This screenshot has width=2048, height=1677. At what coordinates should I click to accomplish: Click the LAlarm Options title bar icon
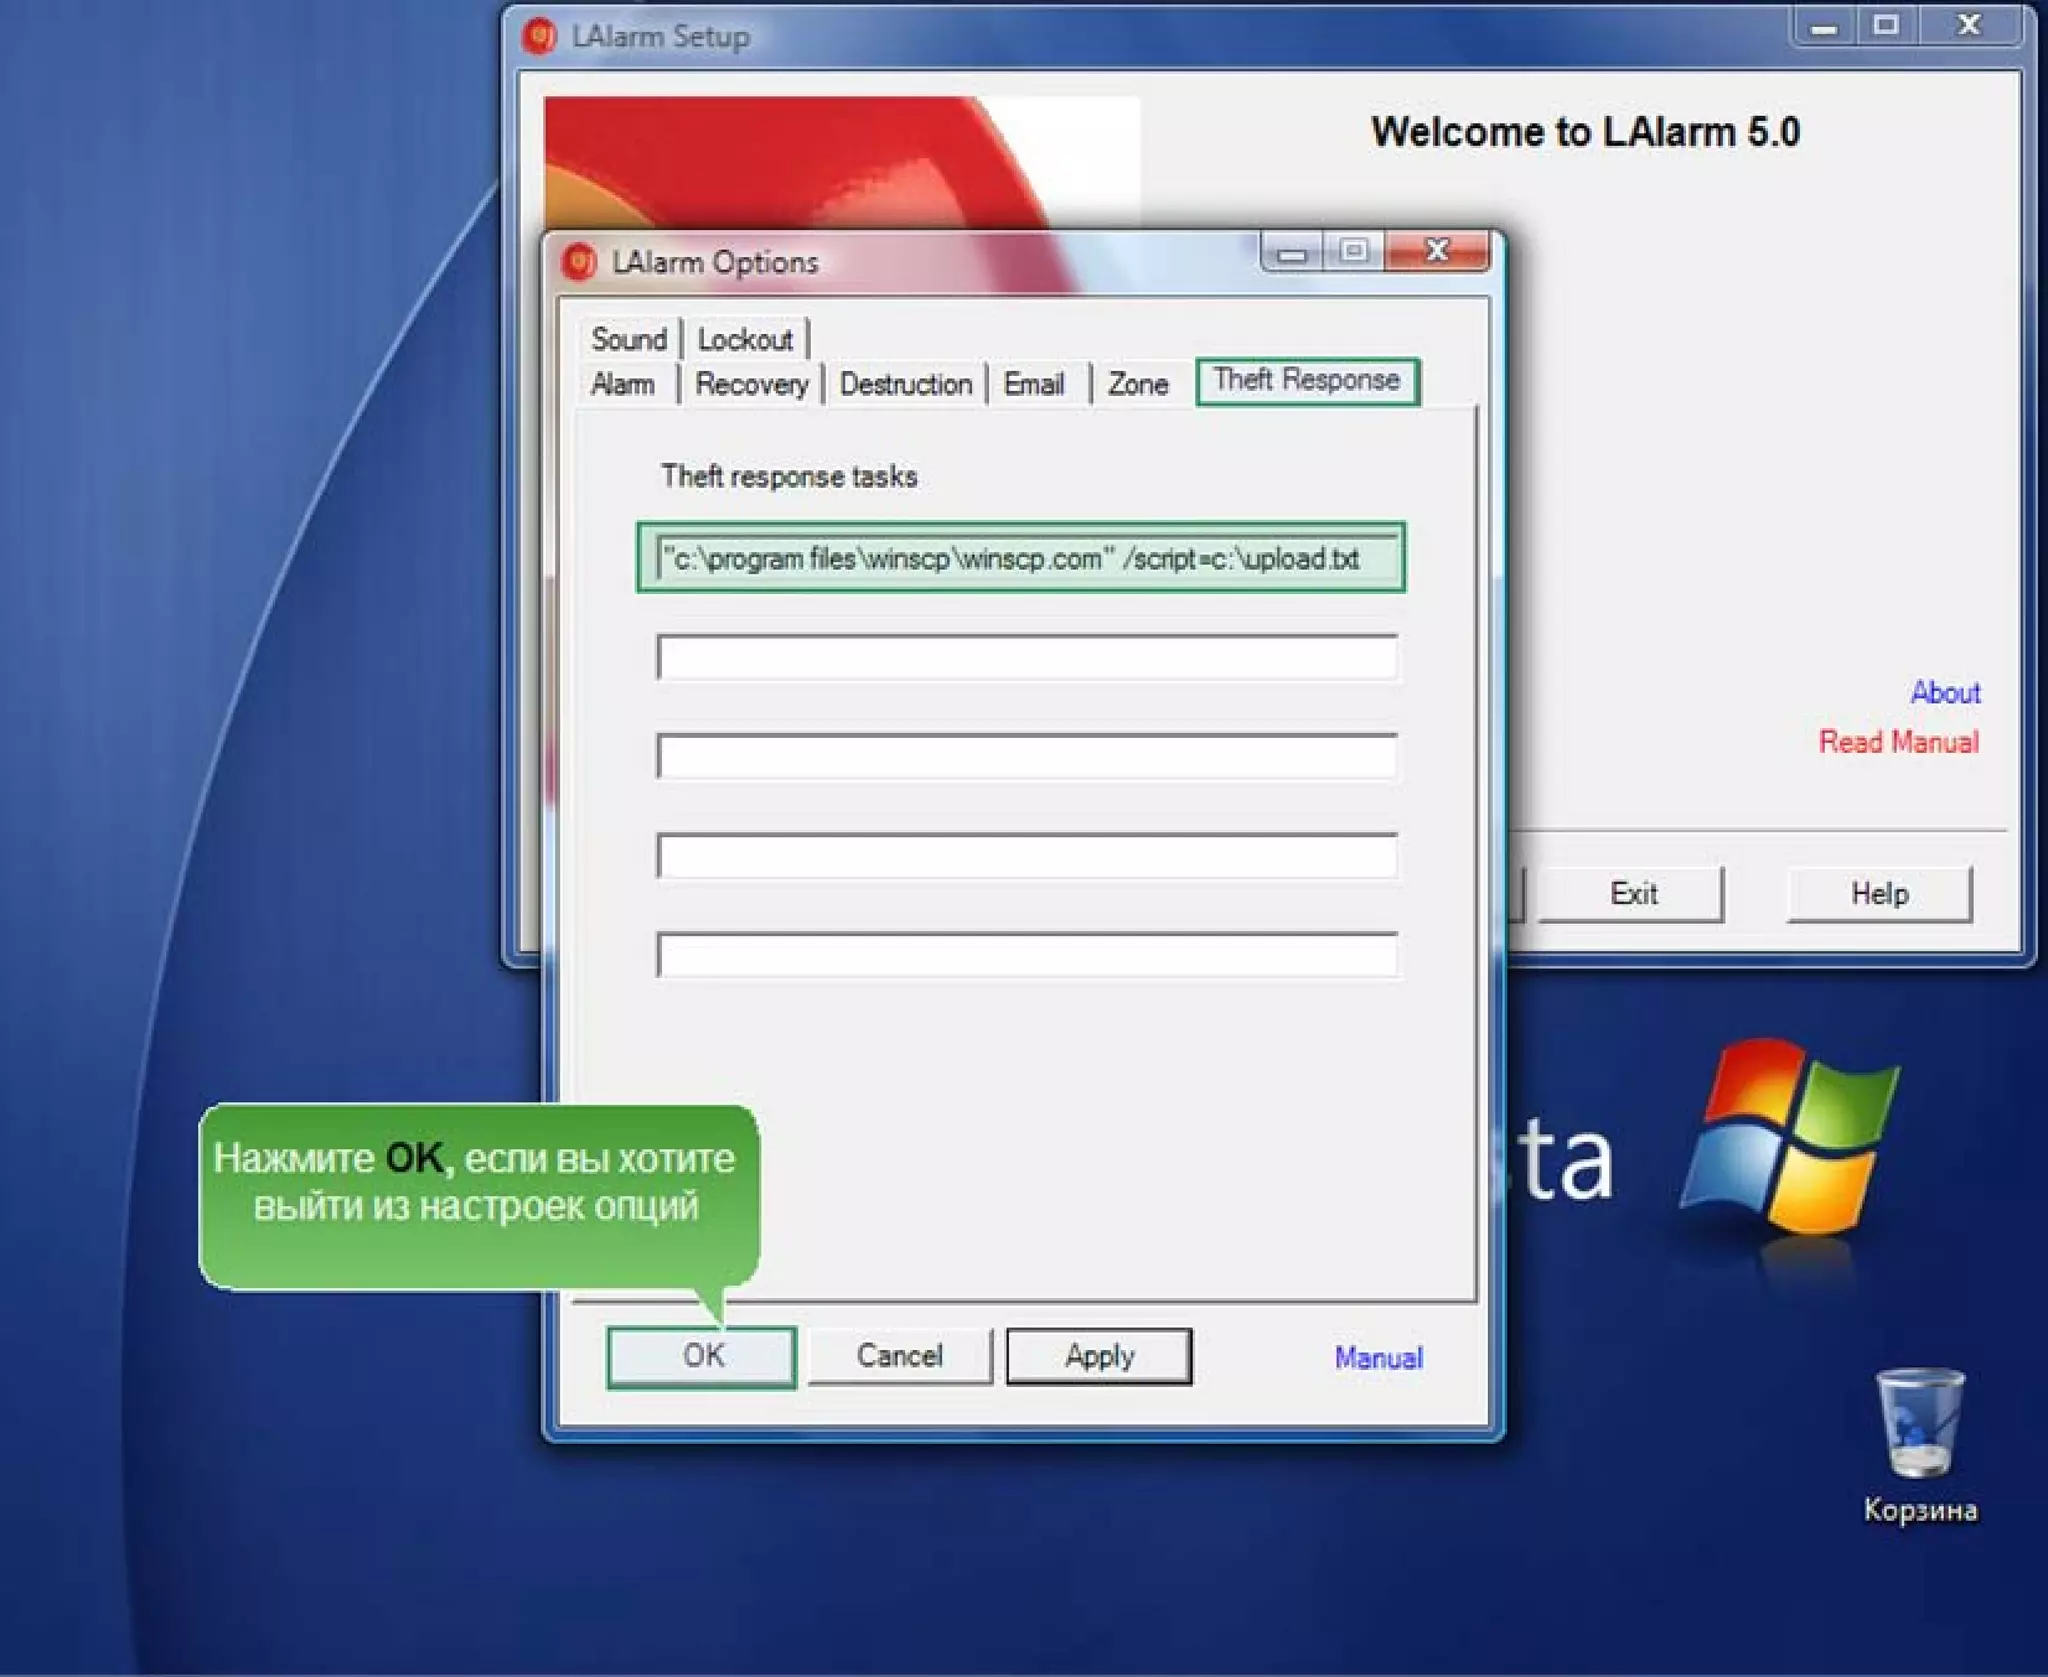(579, 262)
